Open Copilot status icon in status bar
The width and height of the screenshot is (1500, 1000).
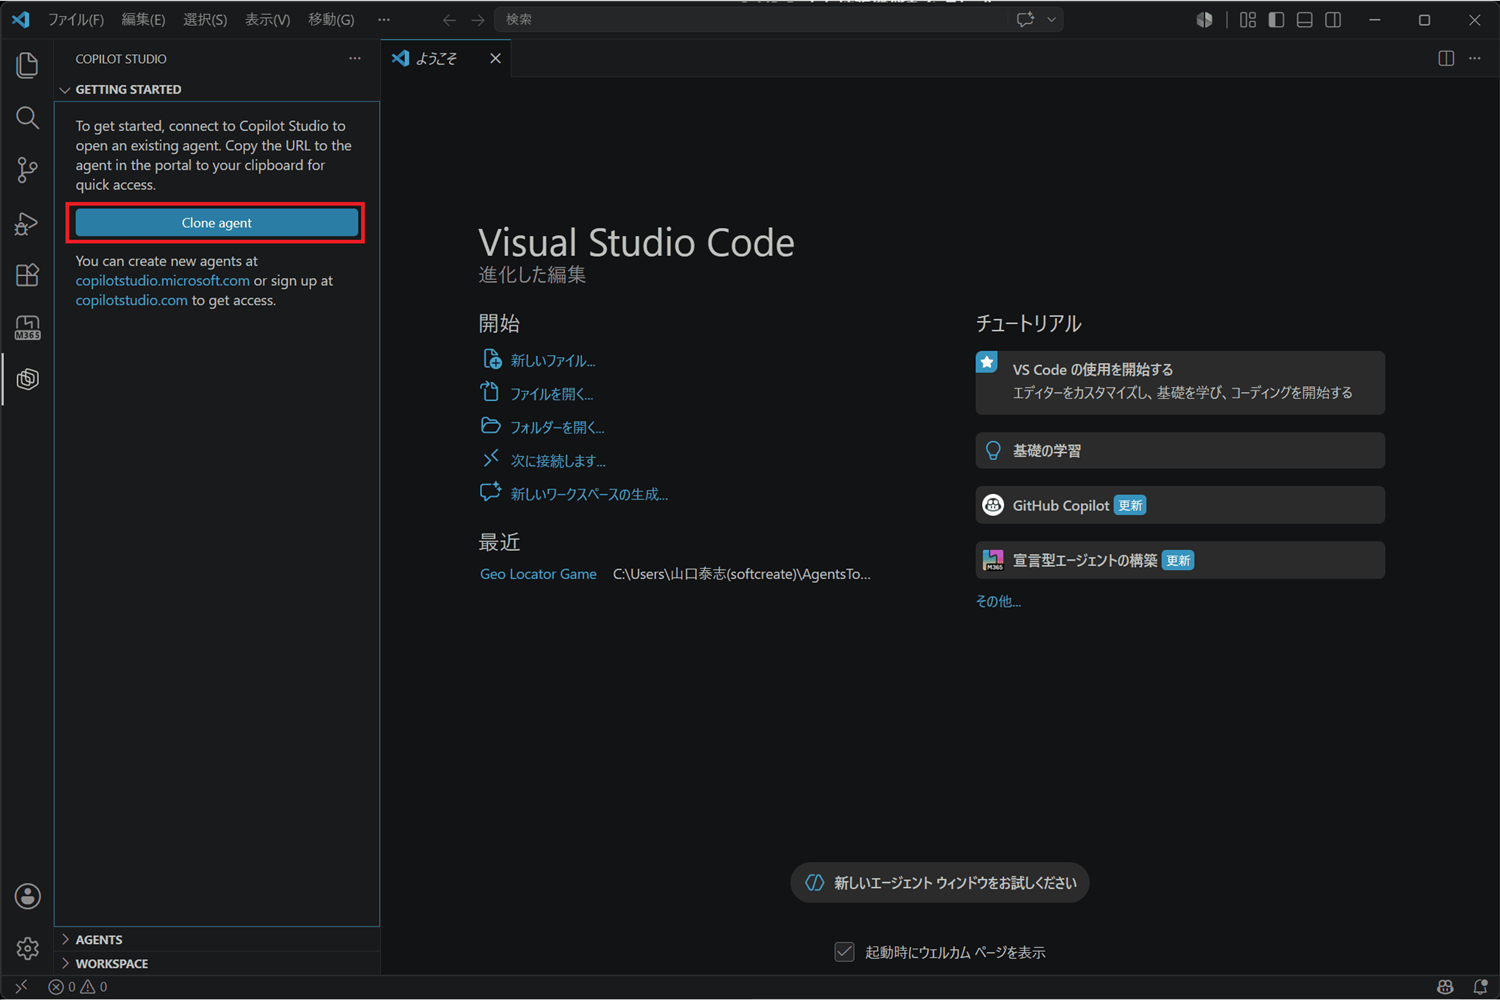(1445, 987)
